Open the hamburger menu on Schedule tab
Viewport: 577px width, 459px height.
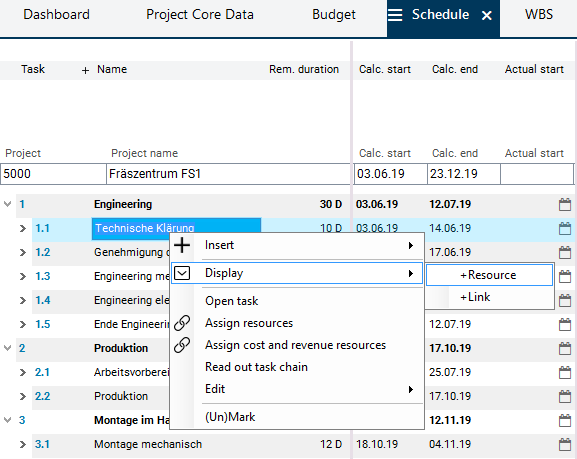tap(395, 15)
